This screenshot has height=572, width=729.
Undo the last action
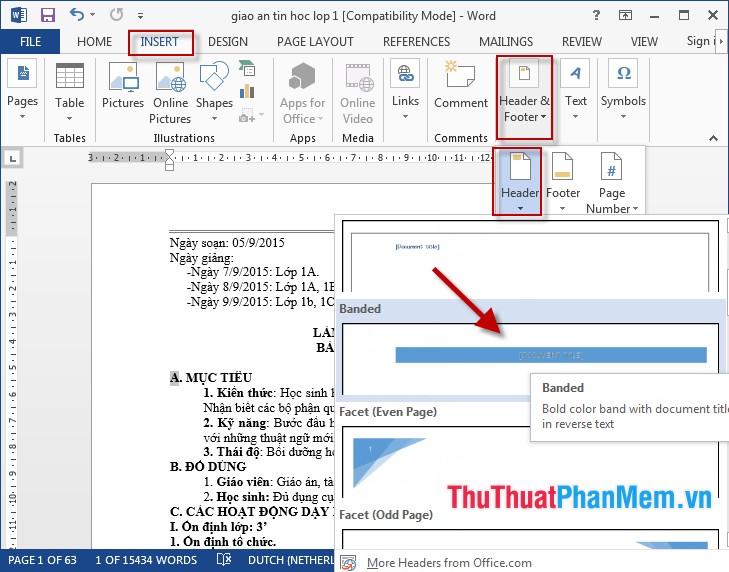pyautogui.click(x=77, y=15)
